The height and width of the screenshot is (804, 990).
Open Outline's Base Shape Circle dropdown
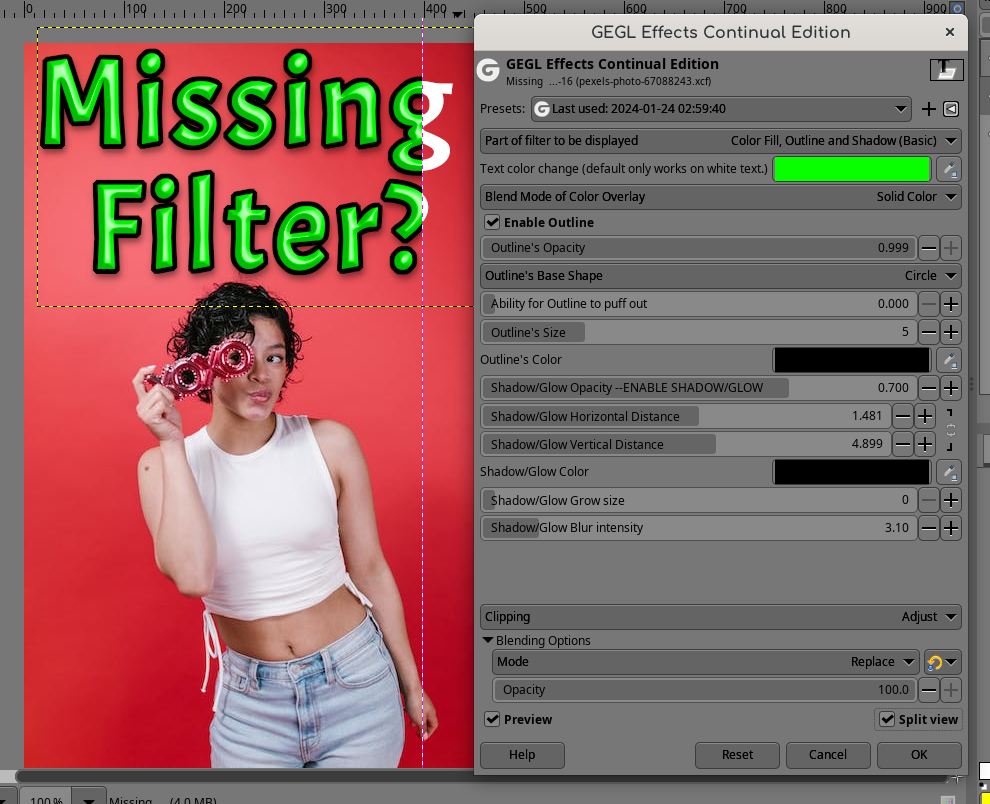click(720, 276)
